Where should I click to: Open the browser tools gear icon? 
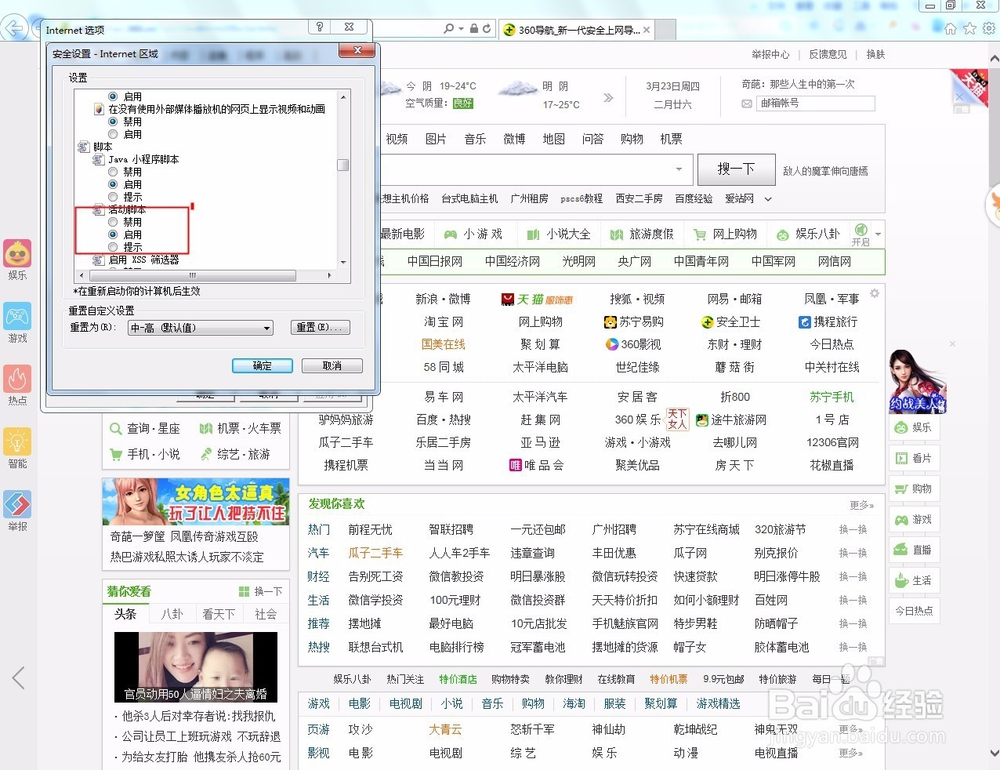[989, 29]
